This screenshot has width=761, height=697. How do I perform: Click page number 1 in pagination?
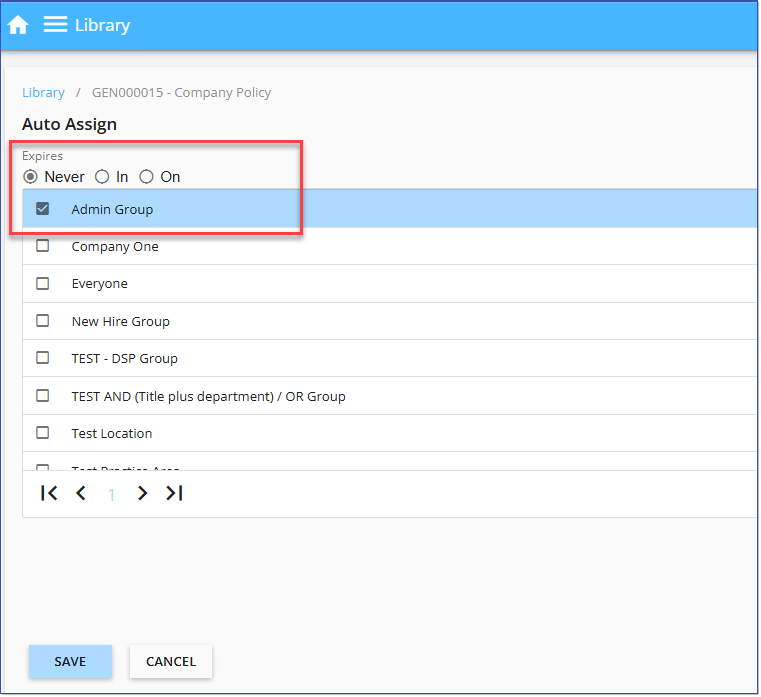[x=111, y=494]
